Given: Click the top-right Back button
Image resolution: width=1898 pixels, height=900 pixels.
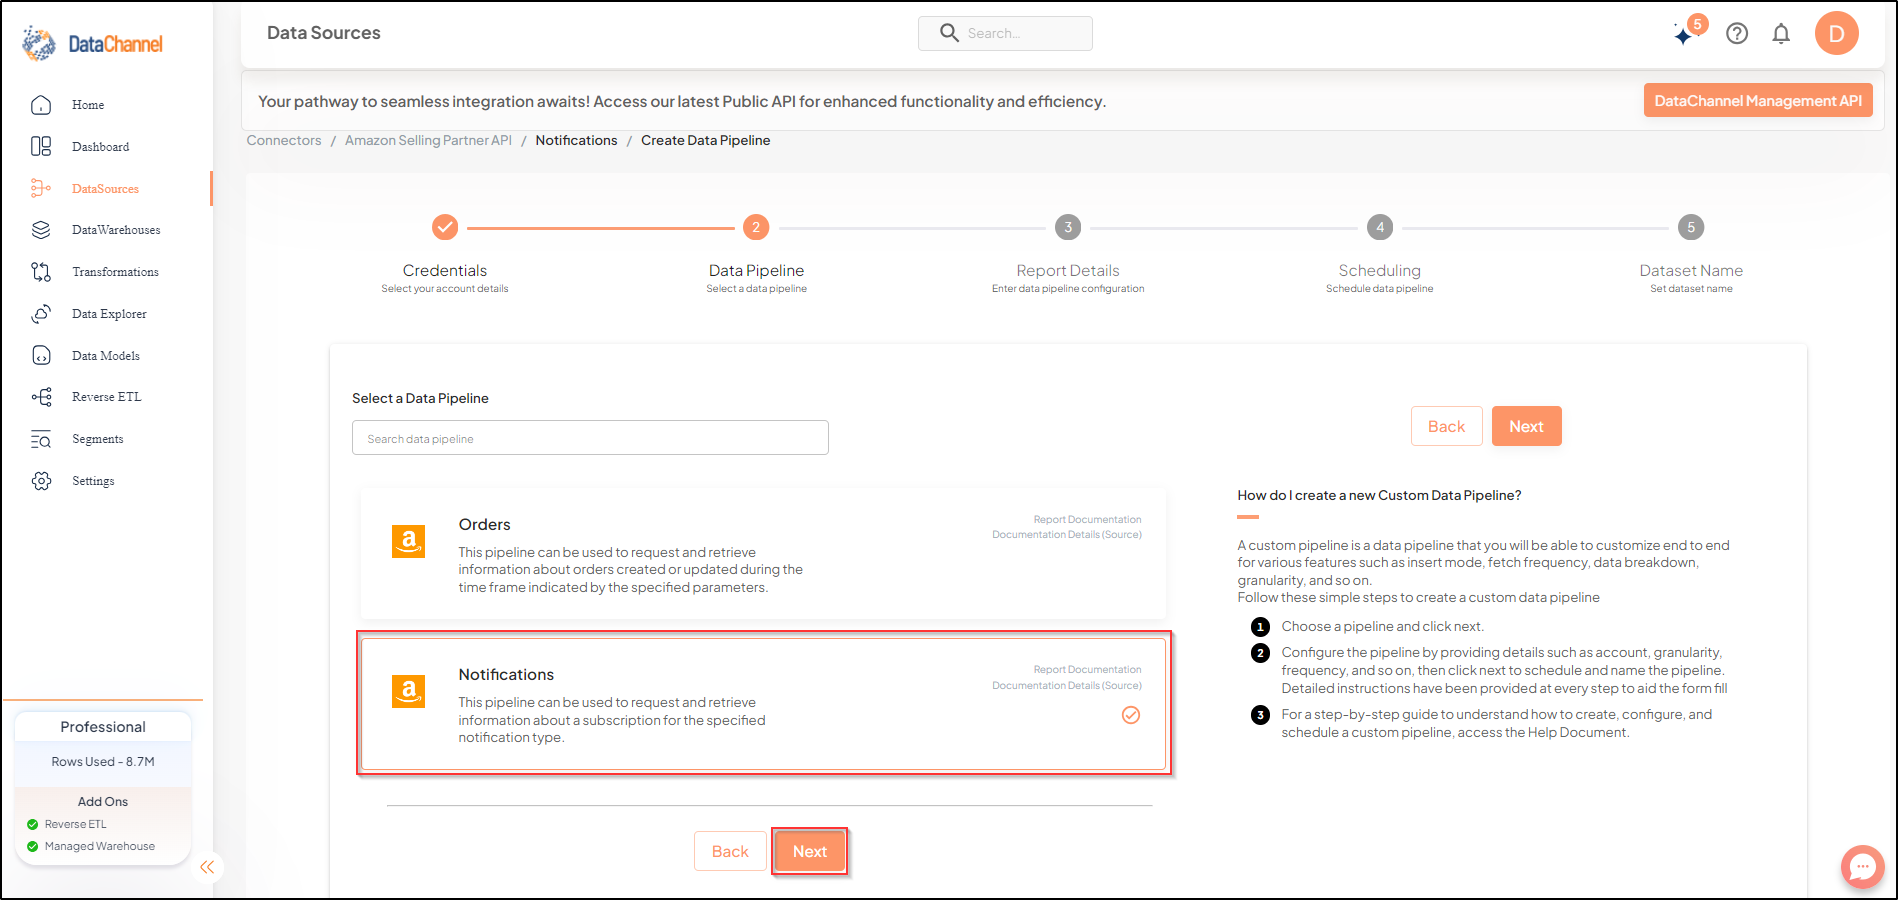Looking at the screenshot, I should [x=1446, y=426].
